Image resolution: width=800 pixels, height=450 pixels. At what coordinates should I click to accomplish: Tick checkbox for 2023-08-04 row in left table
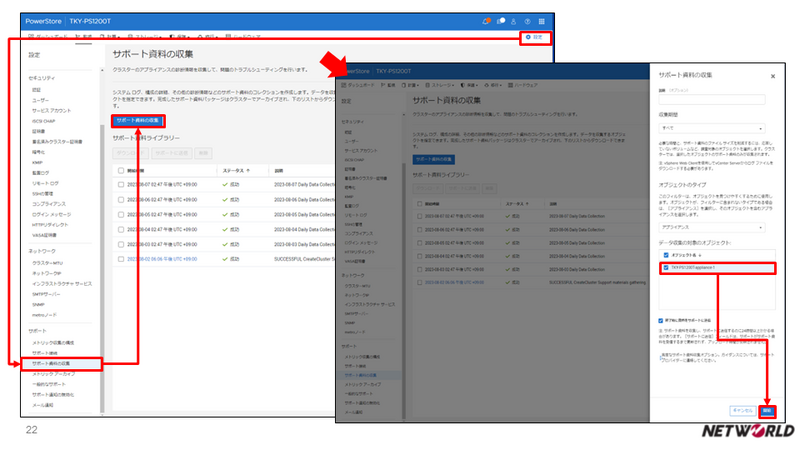121,230
